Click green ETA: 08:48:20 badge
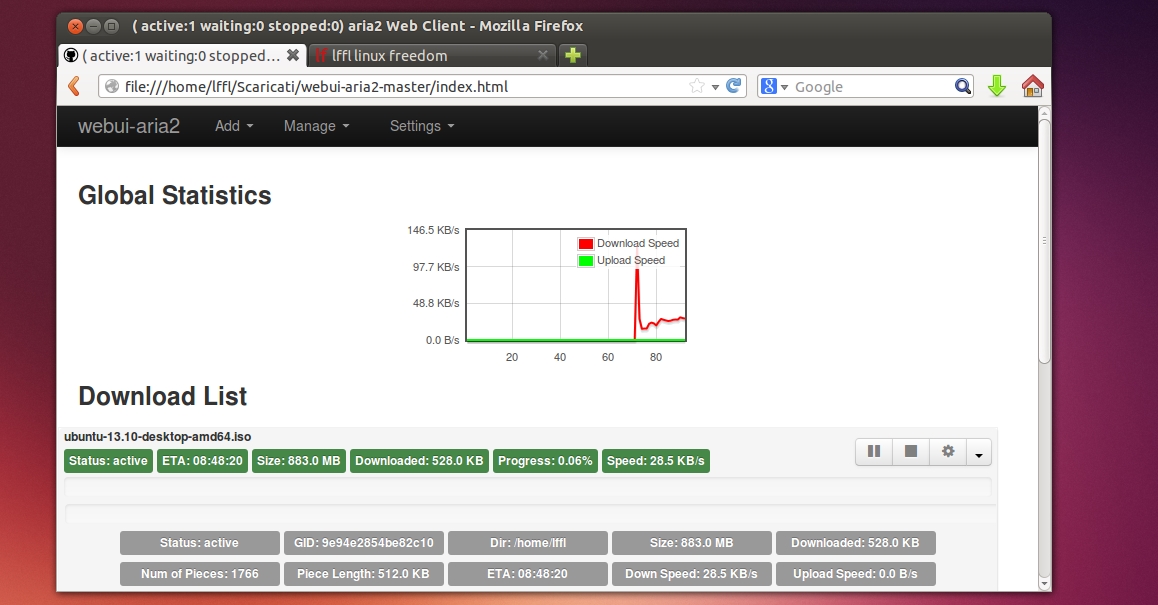Viewport: 1158px width, 605px height. click(202, 461)
